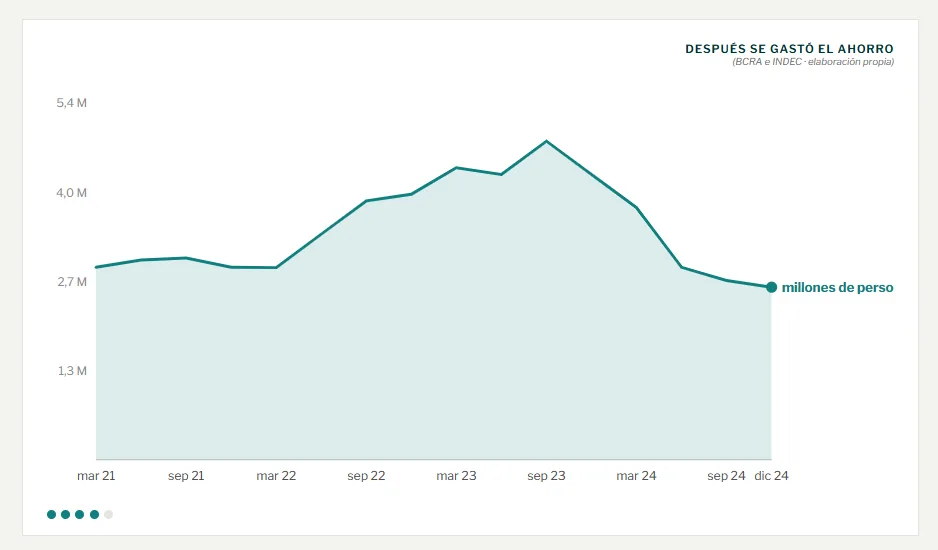Select the fourth pagination dot
The height and width of the screenshot is (550, 938).
coord(95,514)
